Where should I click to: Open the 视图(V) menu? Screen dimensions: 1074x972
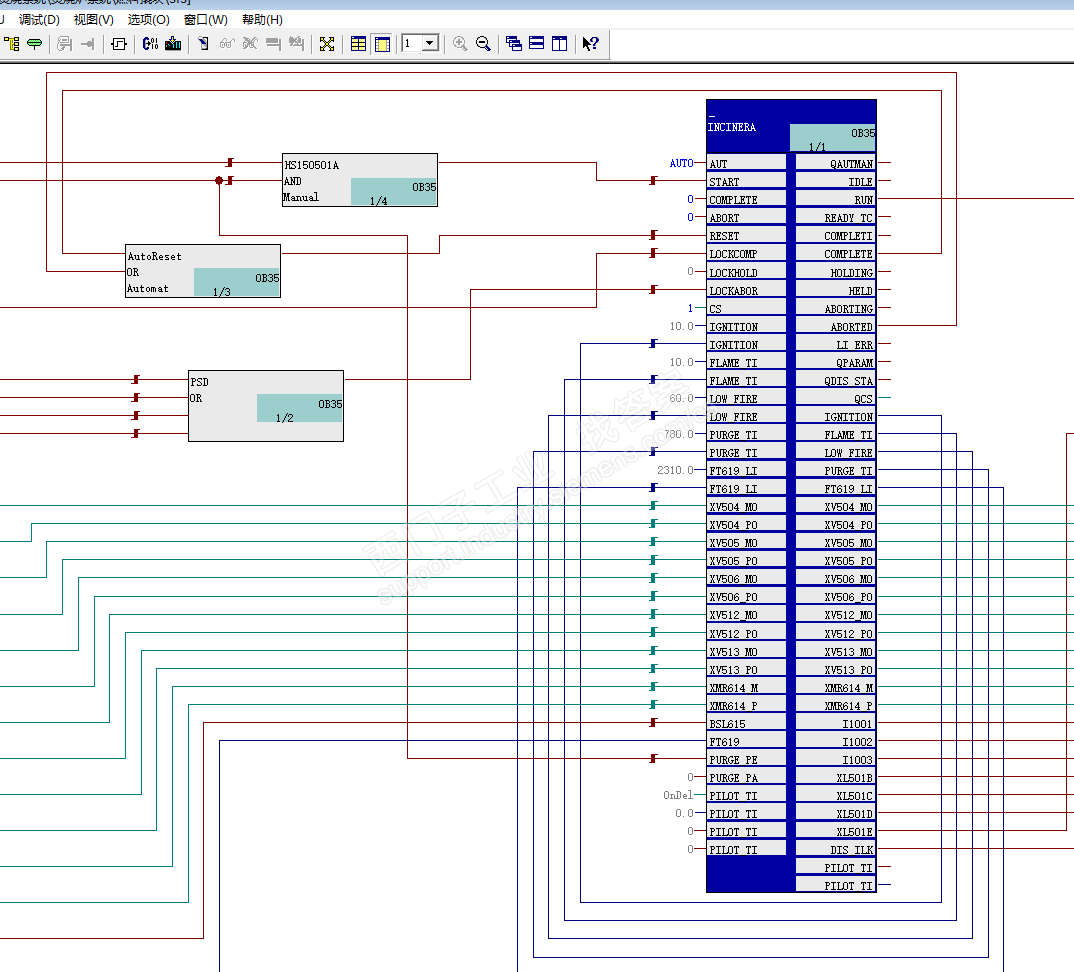click(93, 19)
